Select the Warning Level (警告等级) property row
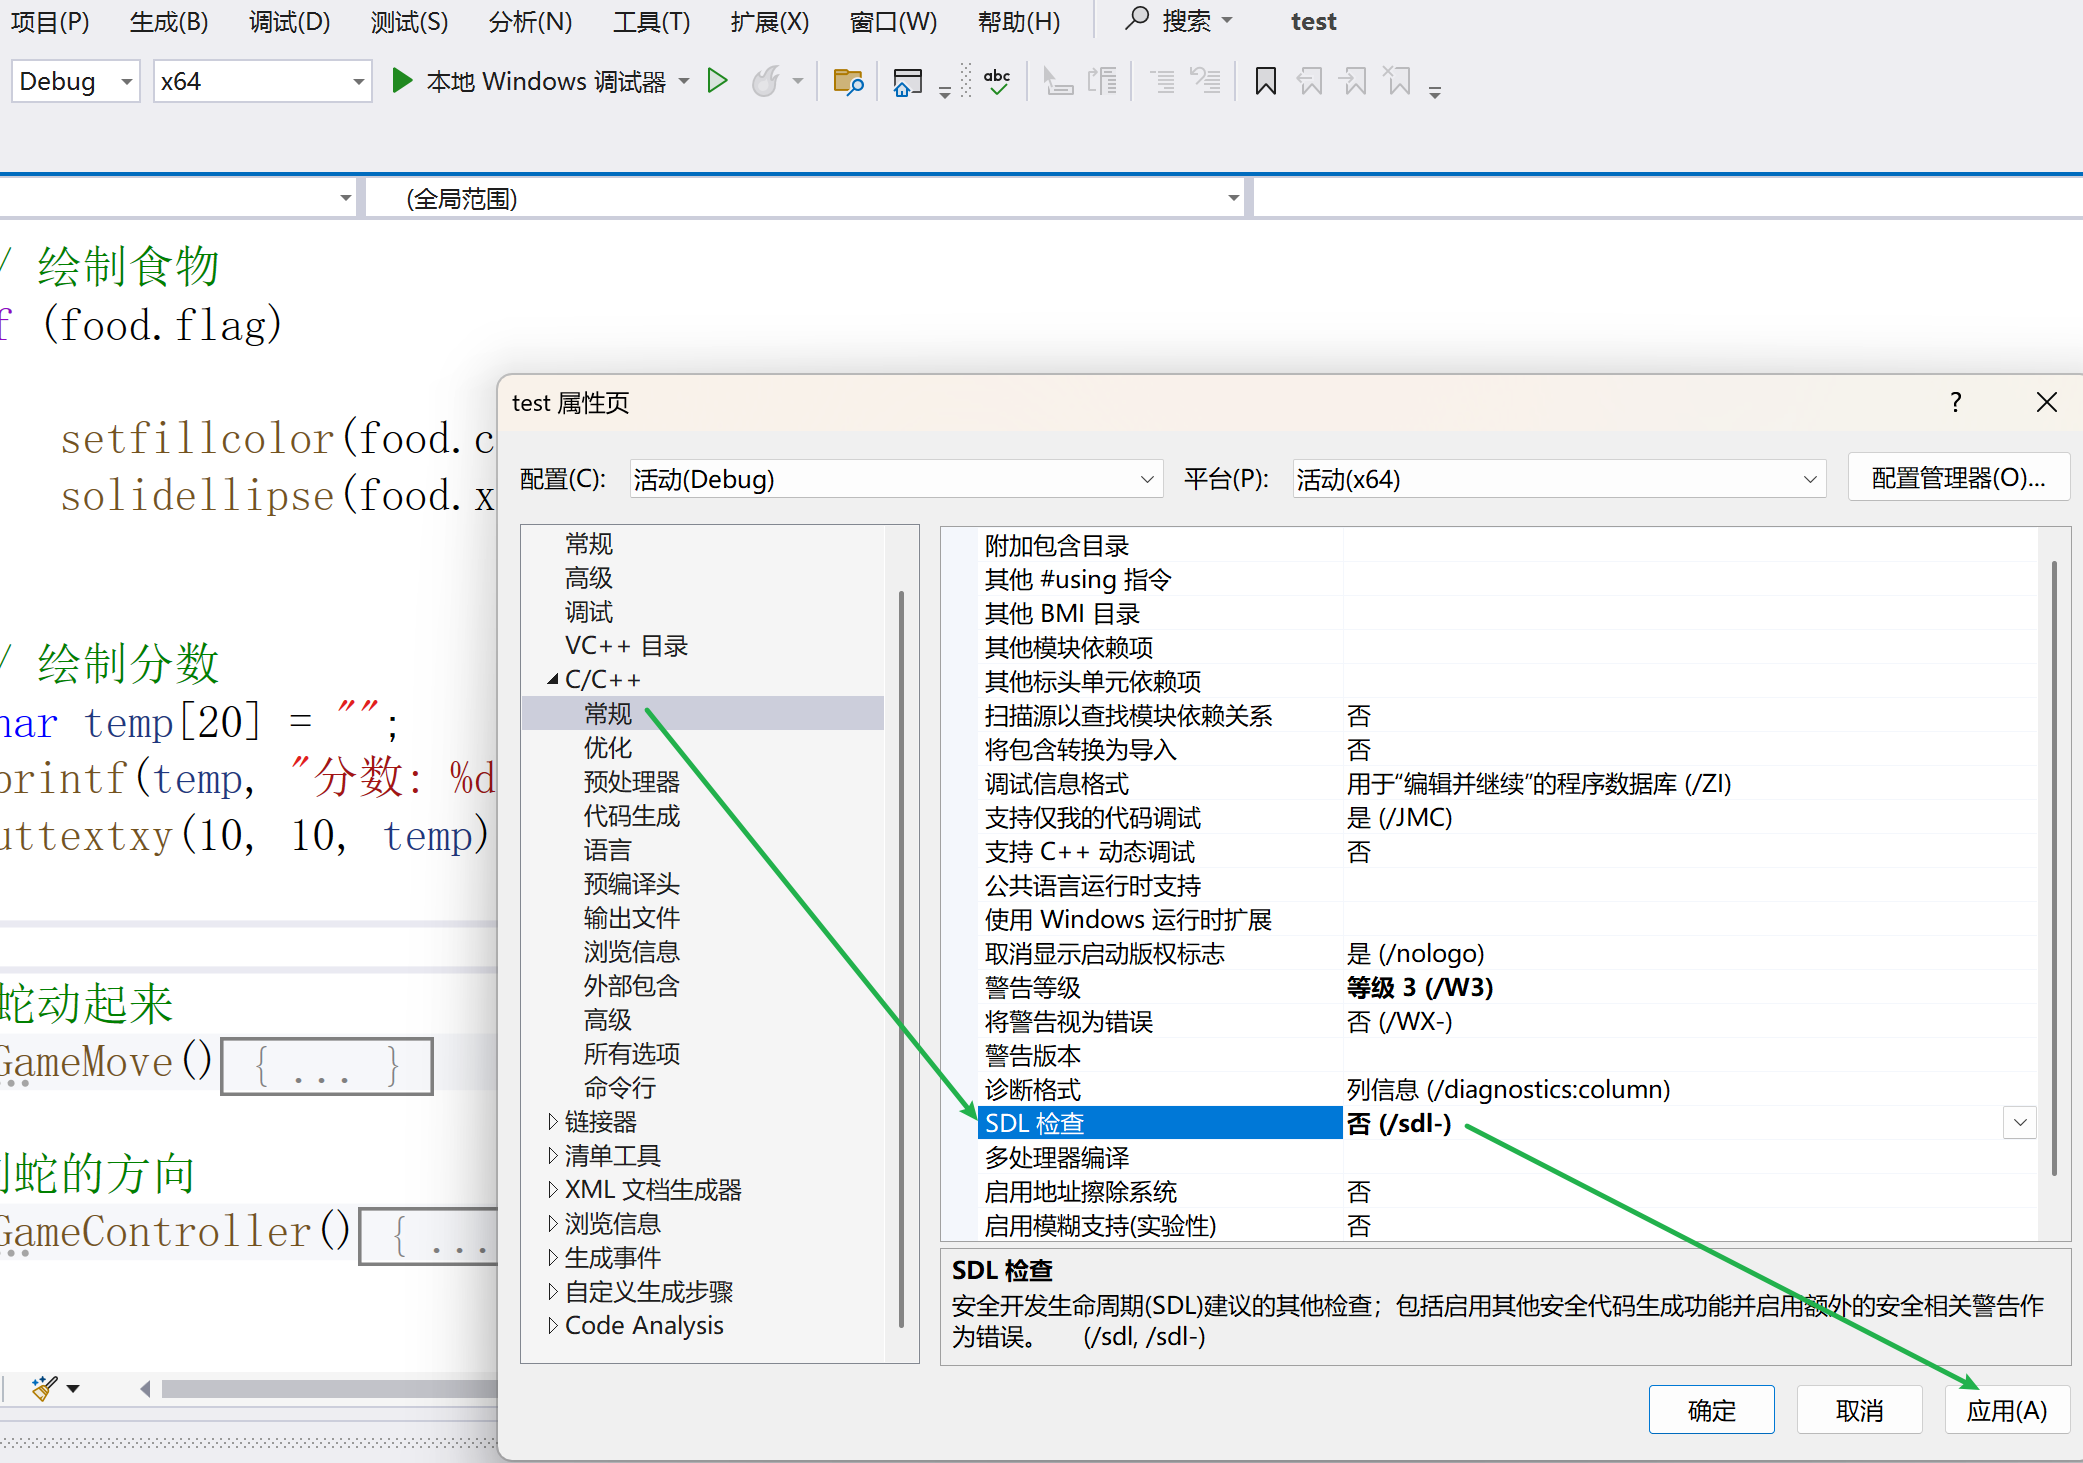This screenshot has width=2083, height=1463. (x=1508, y=988)
